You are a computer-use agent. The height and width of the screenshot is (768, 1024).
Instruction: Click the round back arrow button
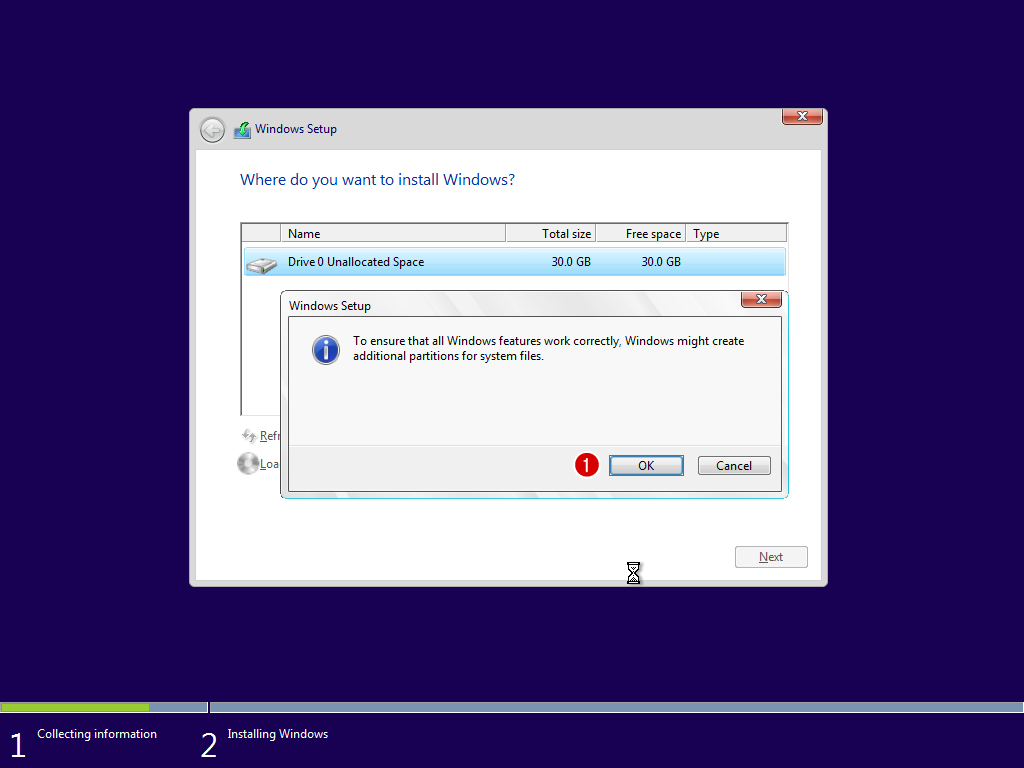(x=212, y=130)
